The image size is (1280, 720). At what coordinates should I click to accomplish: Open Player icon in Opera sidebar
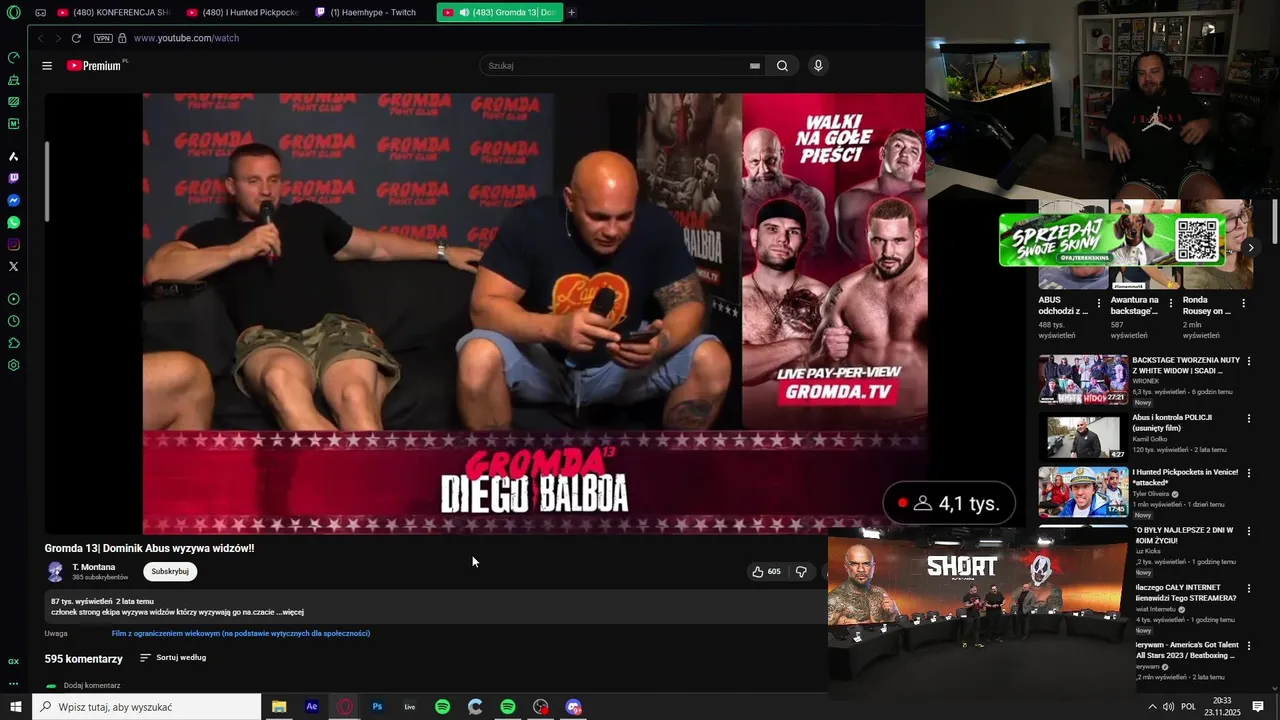click(13, 299)
